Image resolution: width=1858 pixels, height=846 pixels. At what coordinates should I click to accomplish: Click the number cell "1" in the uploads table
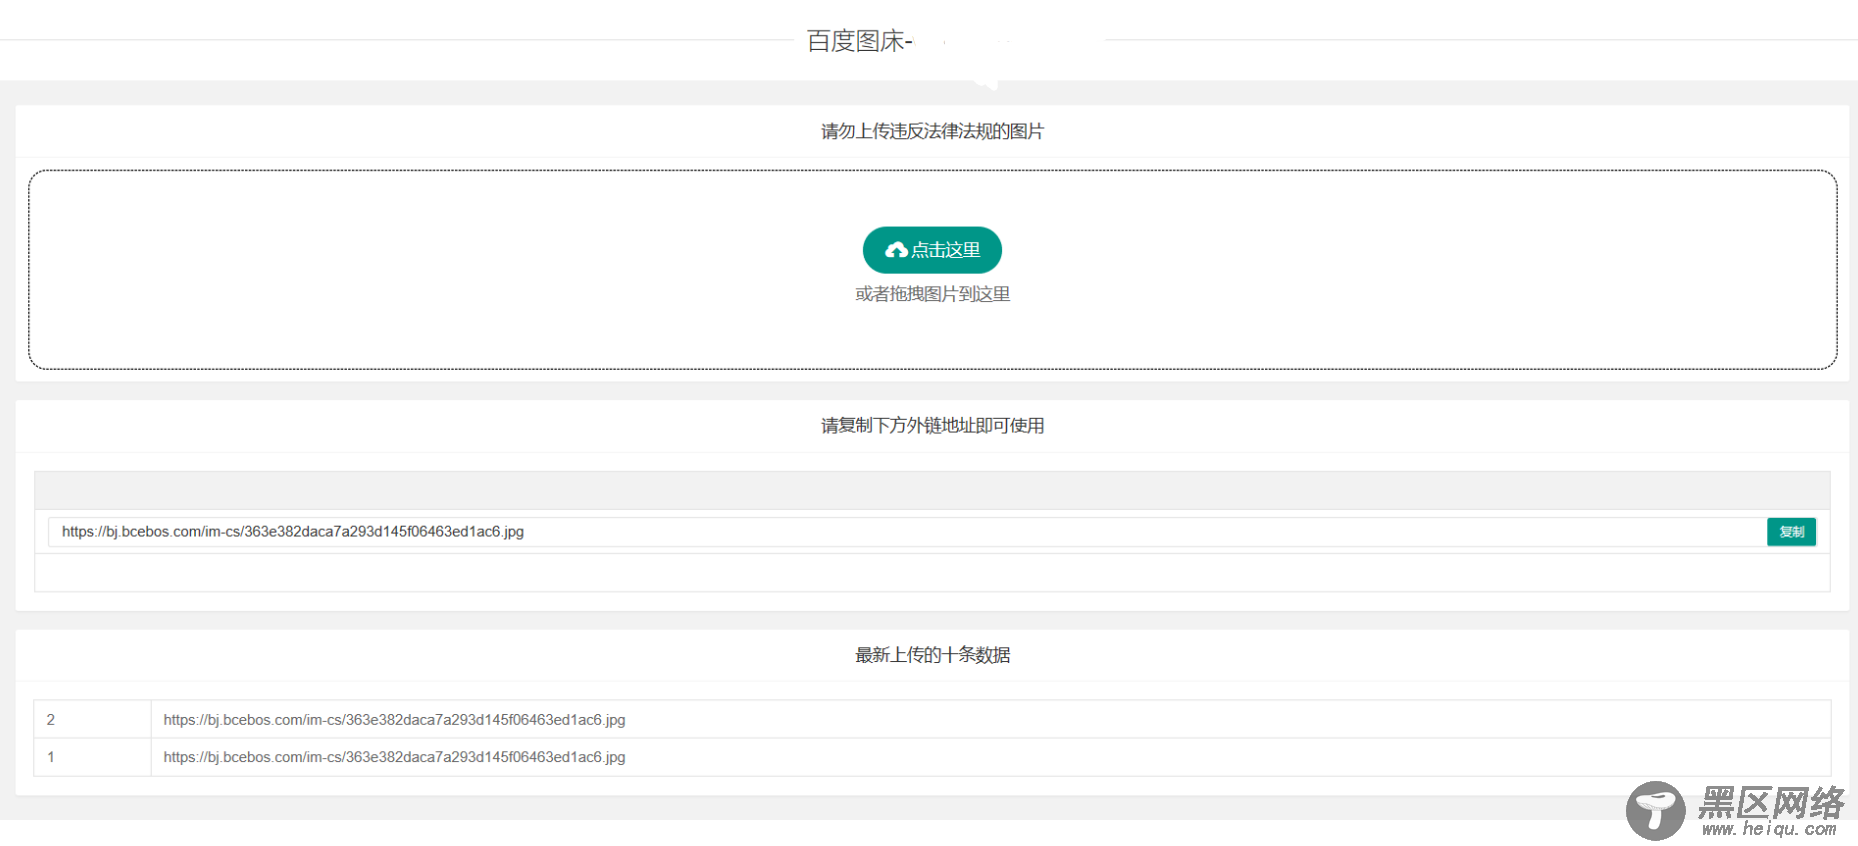[92, 757]
